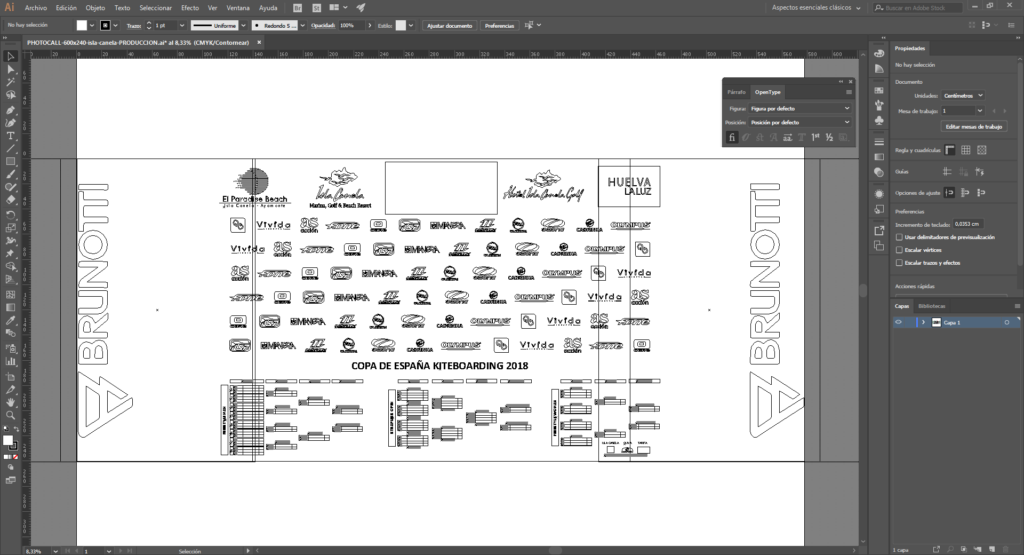Click the Opacidad label link
The height and width of the screenshot is (555, 1024).
pos(323,25)
